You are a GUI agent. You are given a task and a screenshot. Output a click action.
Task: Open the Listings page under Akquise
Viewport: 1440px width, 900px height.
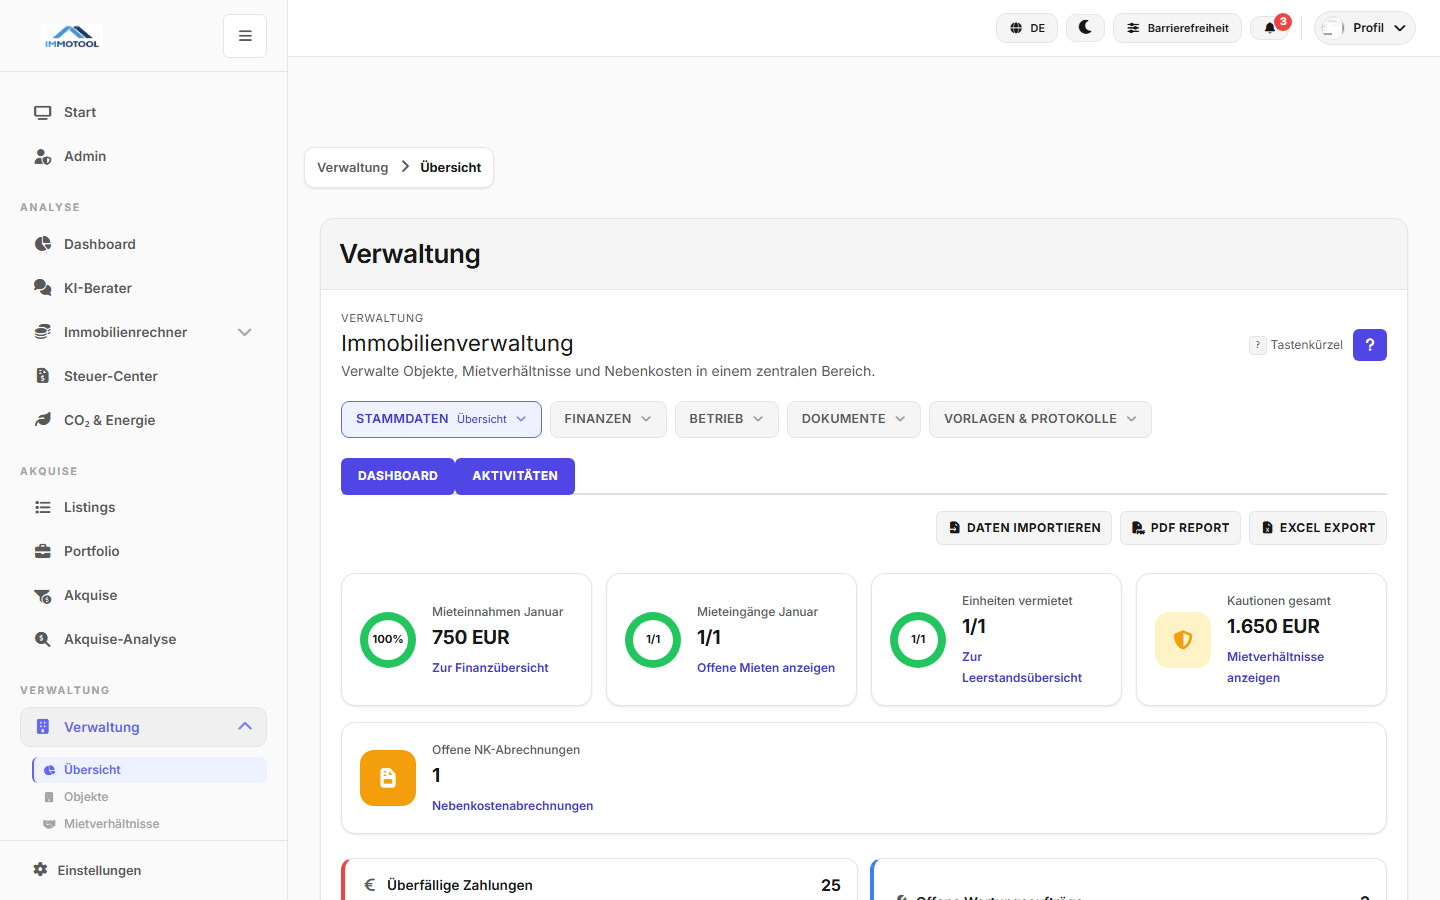click(x=91, y=507)
